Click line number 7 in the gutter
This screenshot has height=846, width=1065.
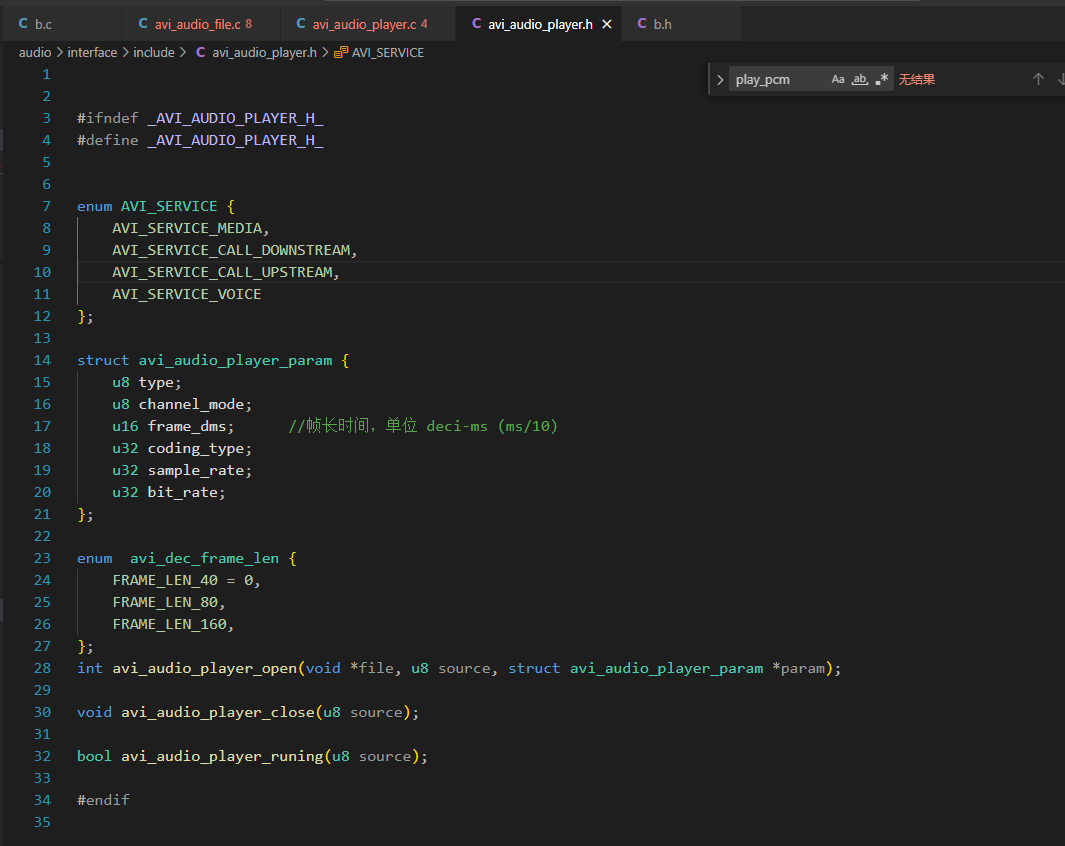pyautogui.click(x=46, y=206)
